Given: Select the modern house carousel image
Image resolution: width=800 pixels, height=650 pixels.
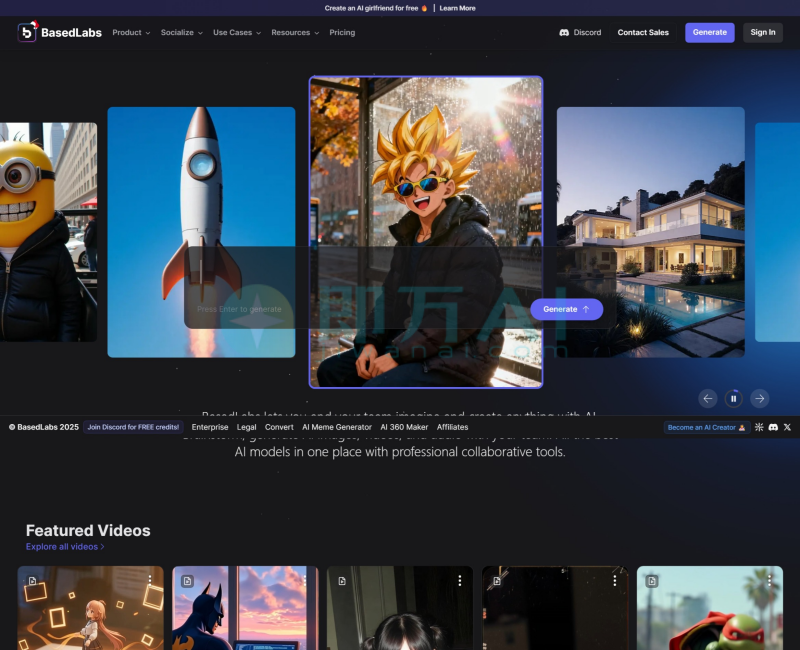Looking at the screenshot, I should pyautogui.click(x=650, y=230).
